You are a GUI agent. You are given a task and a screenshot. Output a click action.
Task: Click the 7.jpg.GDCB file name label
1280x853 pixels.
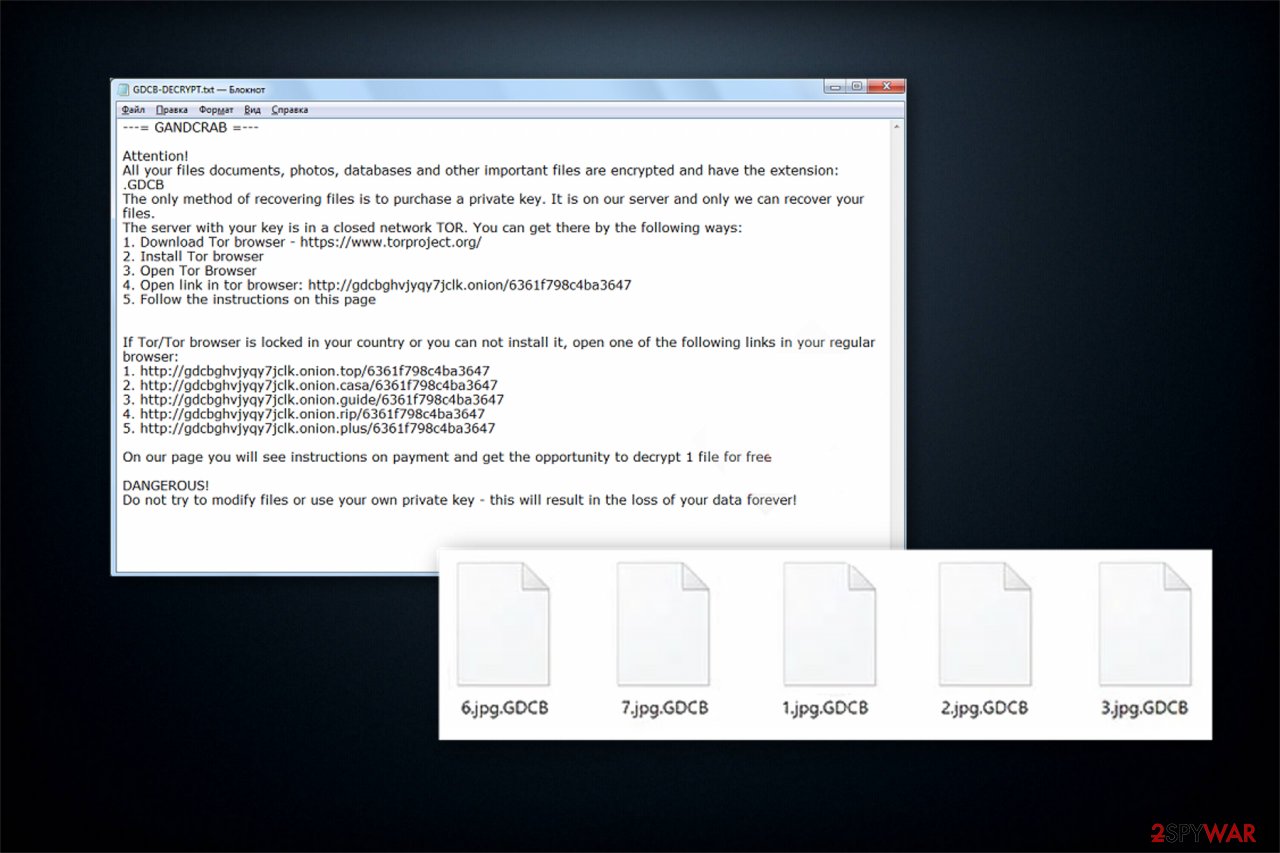click(665, 708)
